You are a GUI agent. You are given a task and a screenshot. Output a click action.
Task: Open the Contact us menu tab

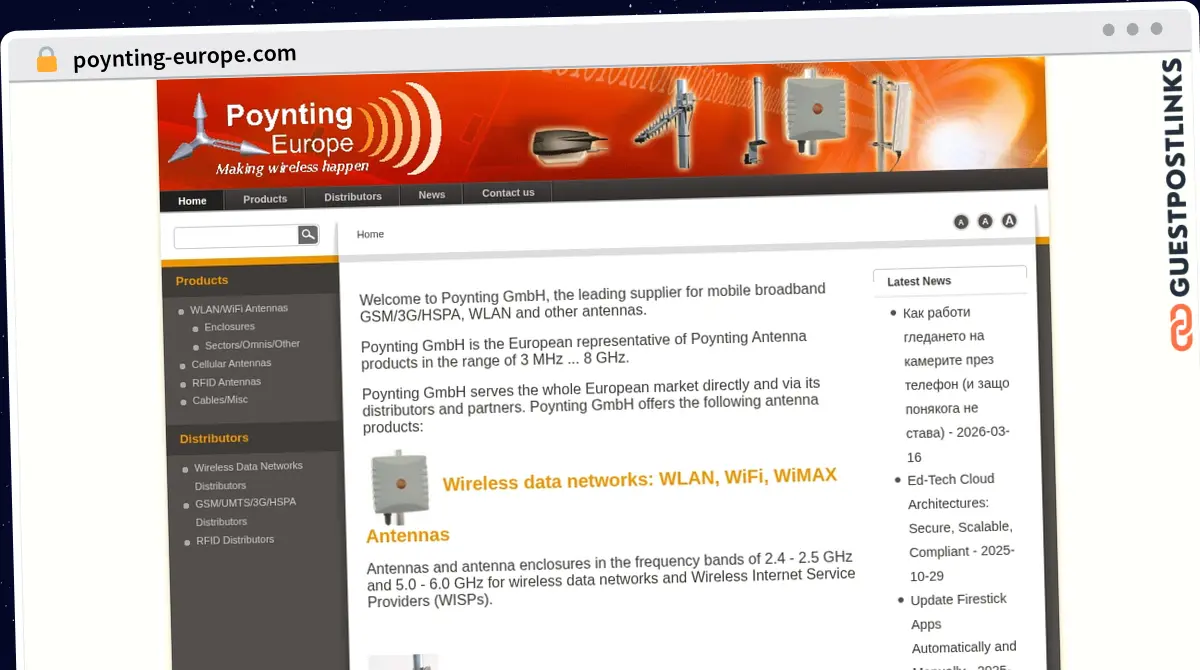tap(508, 192)
